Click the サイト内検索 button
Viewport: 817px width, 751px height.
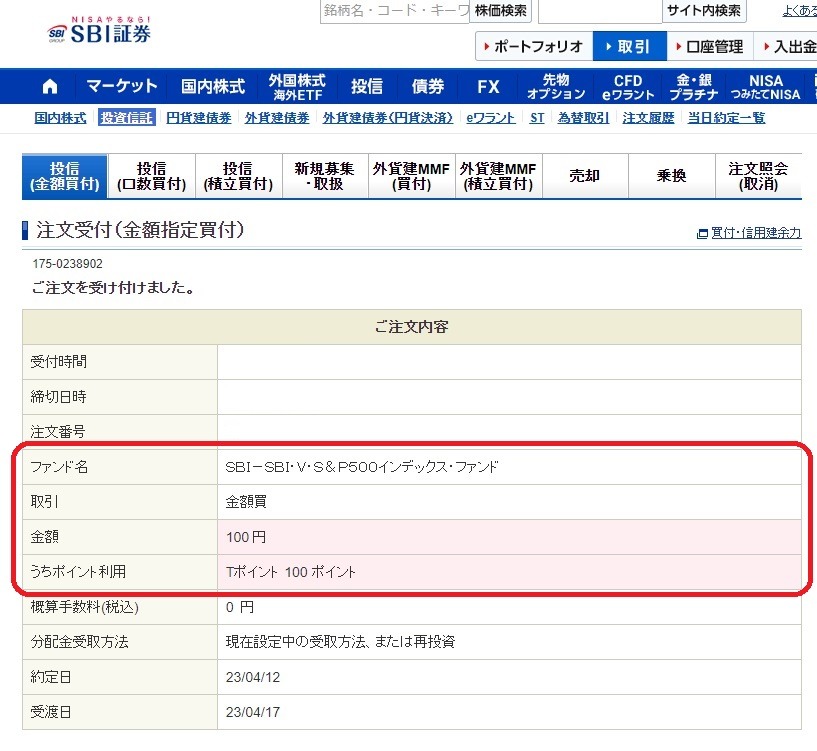[x=704, y=11]
